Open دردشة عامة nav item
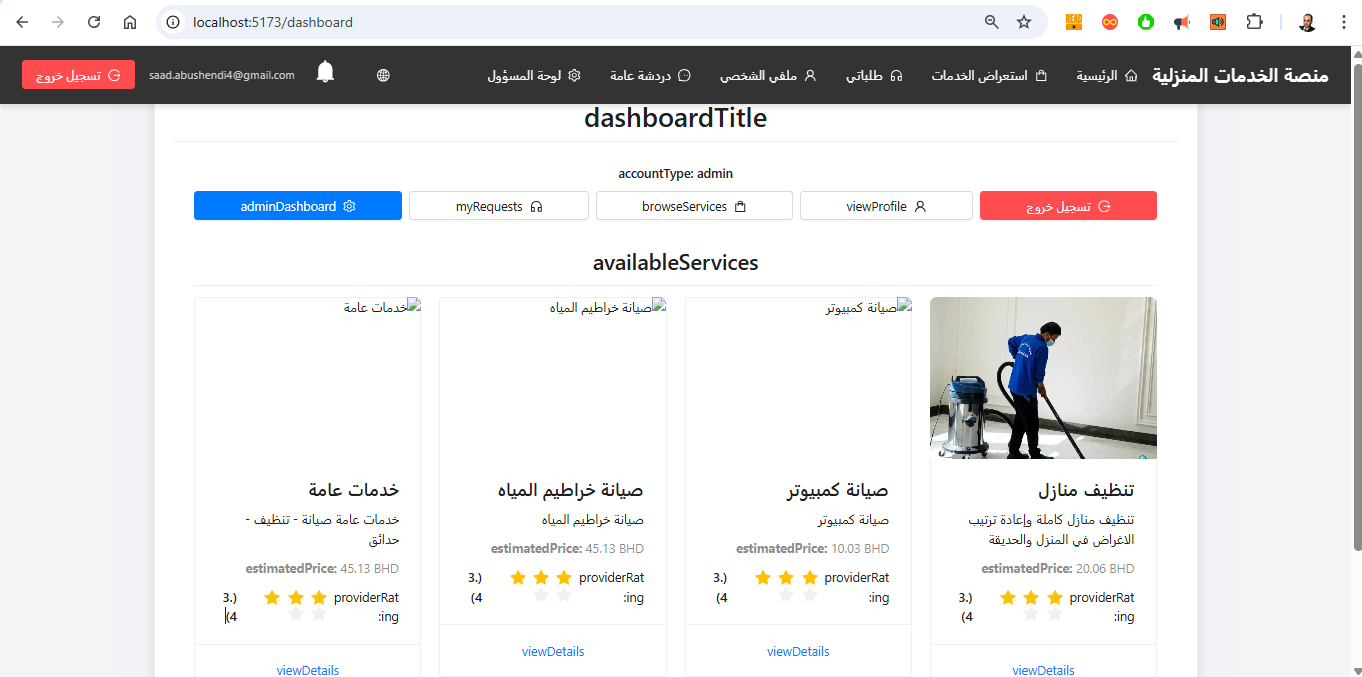 tap(651, 75)
